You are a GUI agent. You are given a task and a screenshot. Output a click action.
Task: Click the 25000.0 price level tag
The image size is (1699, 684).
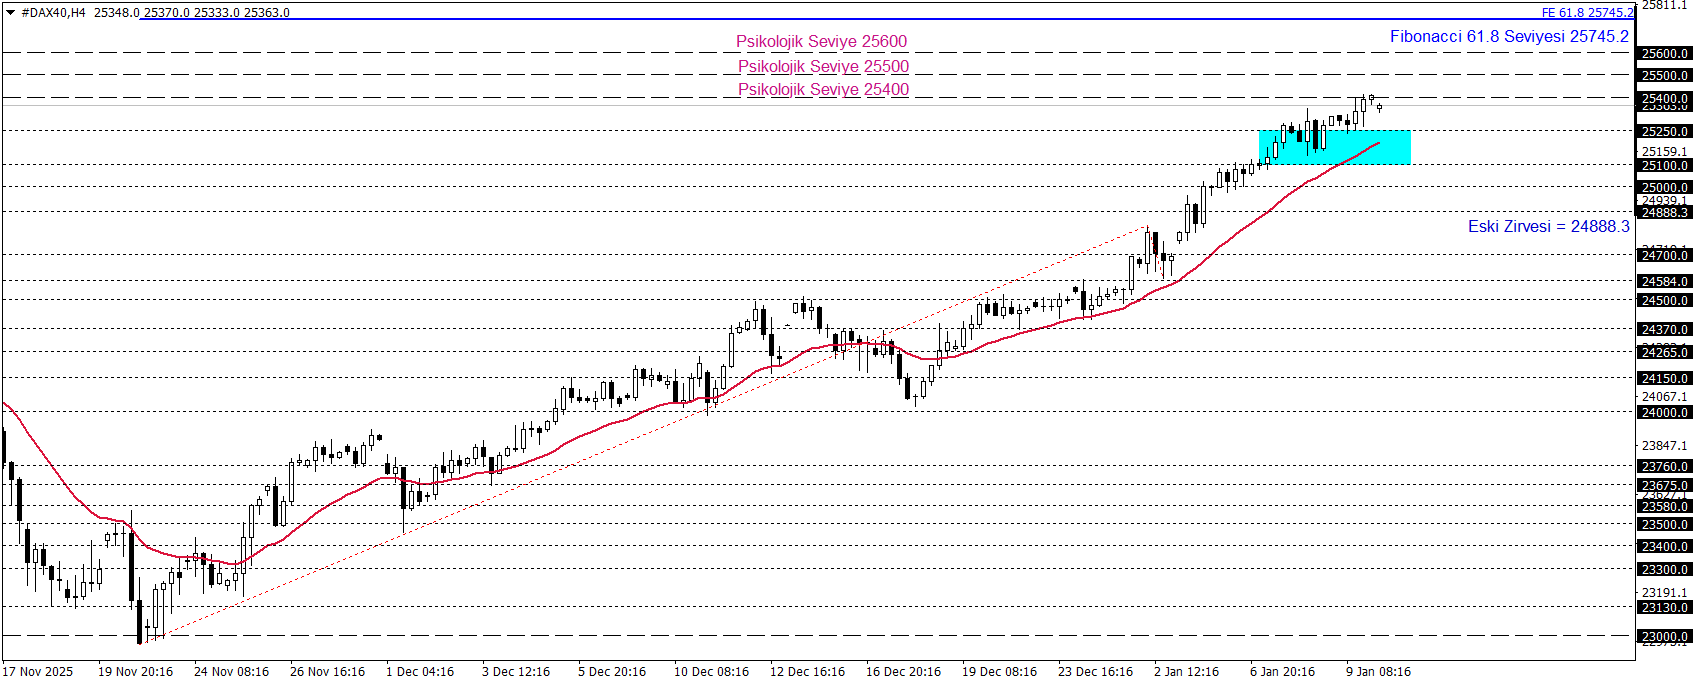tap(1665, 188)
